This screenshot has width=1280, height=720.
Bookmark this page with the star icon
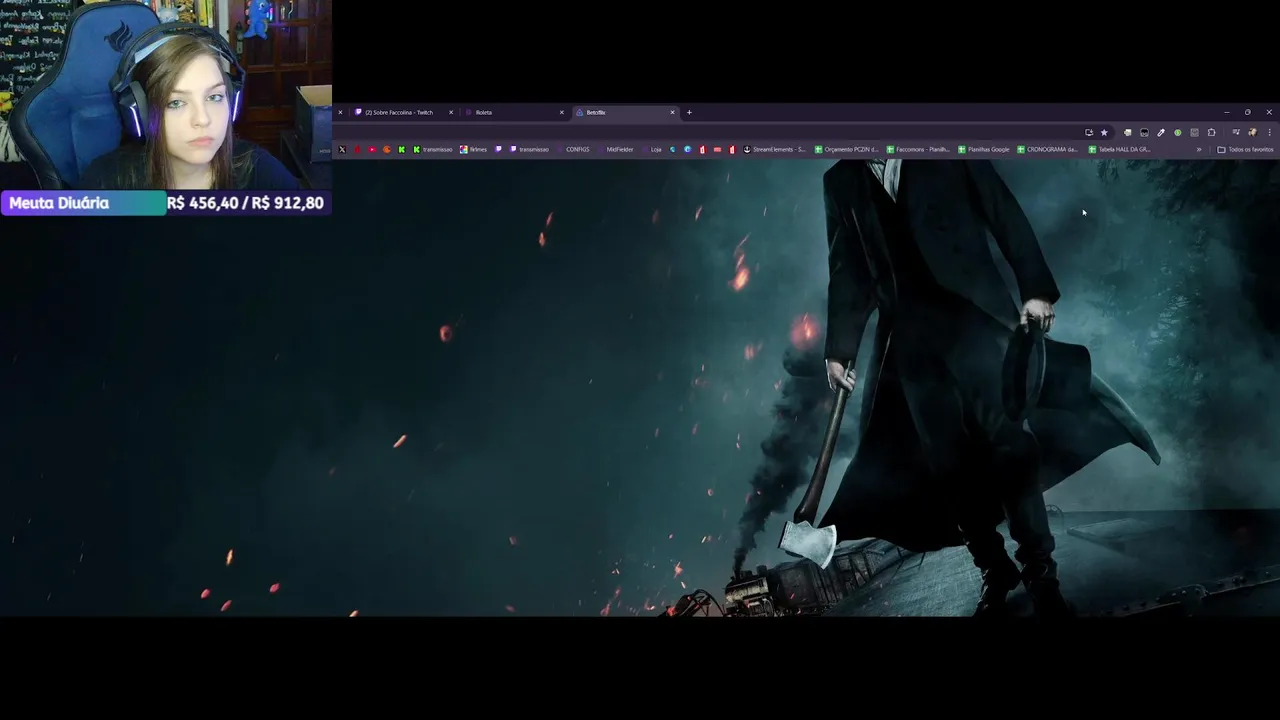(1104, 132)
